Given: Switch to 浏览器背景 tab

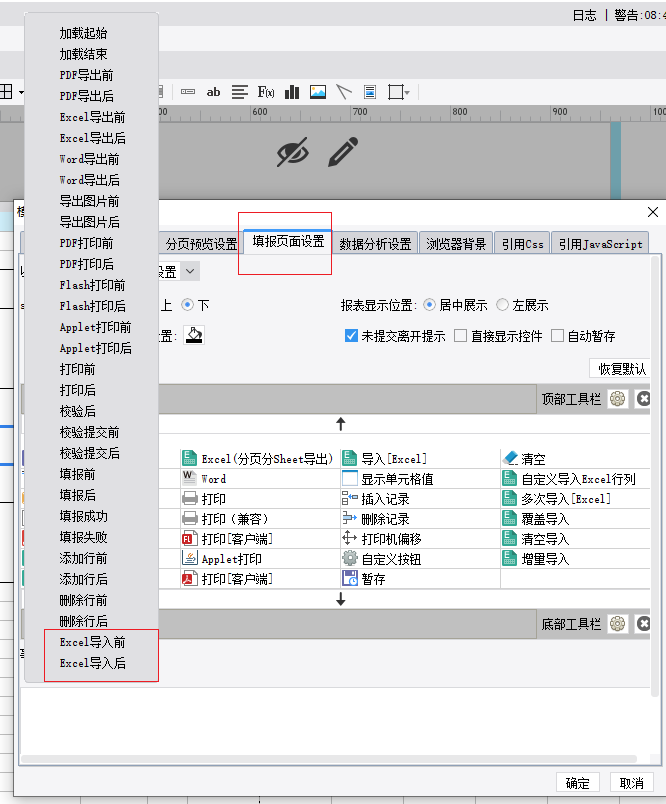Looking at the screenshot, I should pyautogui.click(x=456, y=244).
